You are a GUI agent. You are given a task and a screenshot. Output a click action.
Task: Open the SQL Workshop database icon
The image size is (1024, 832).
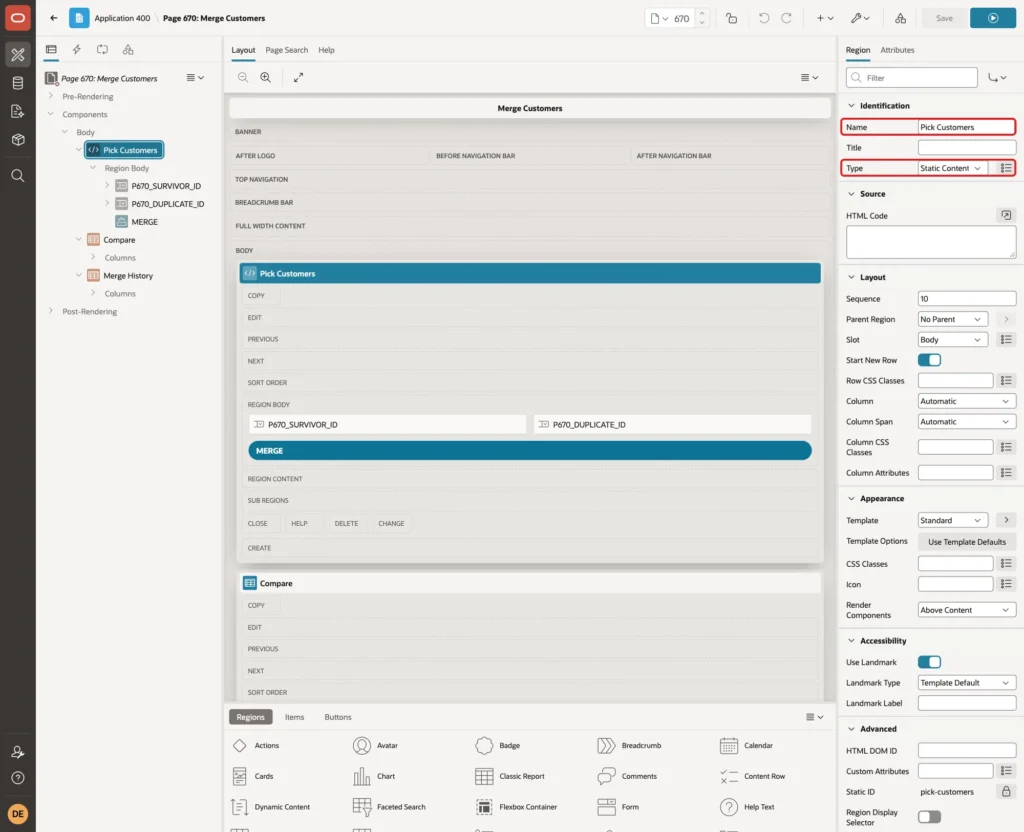coord(18,83)
